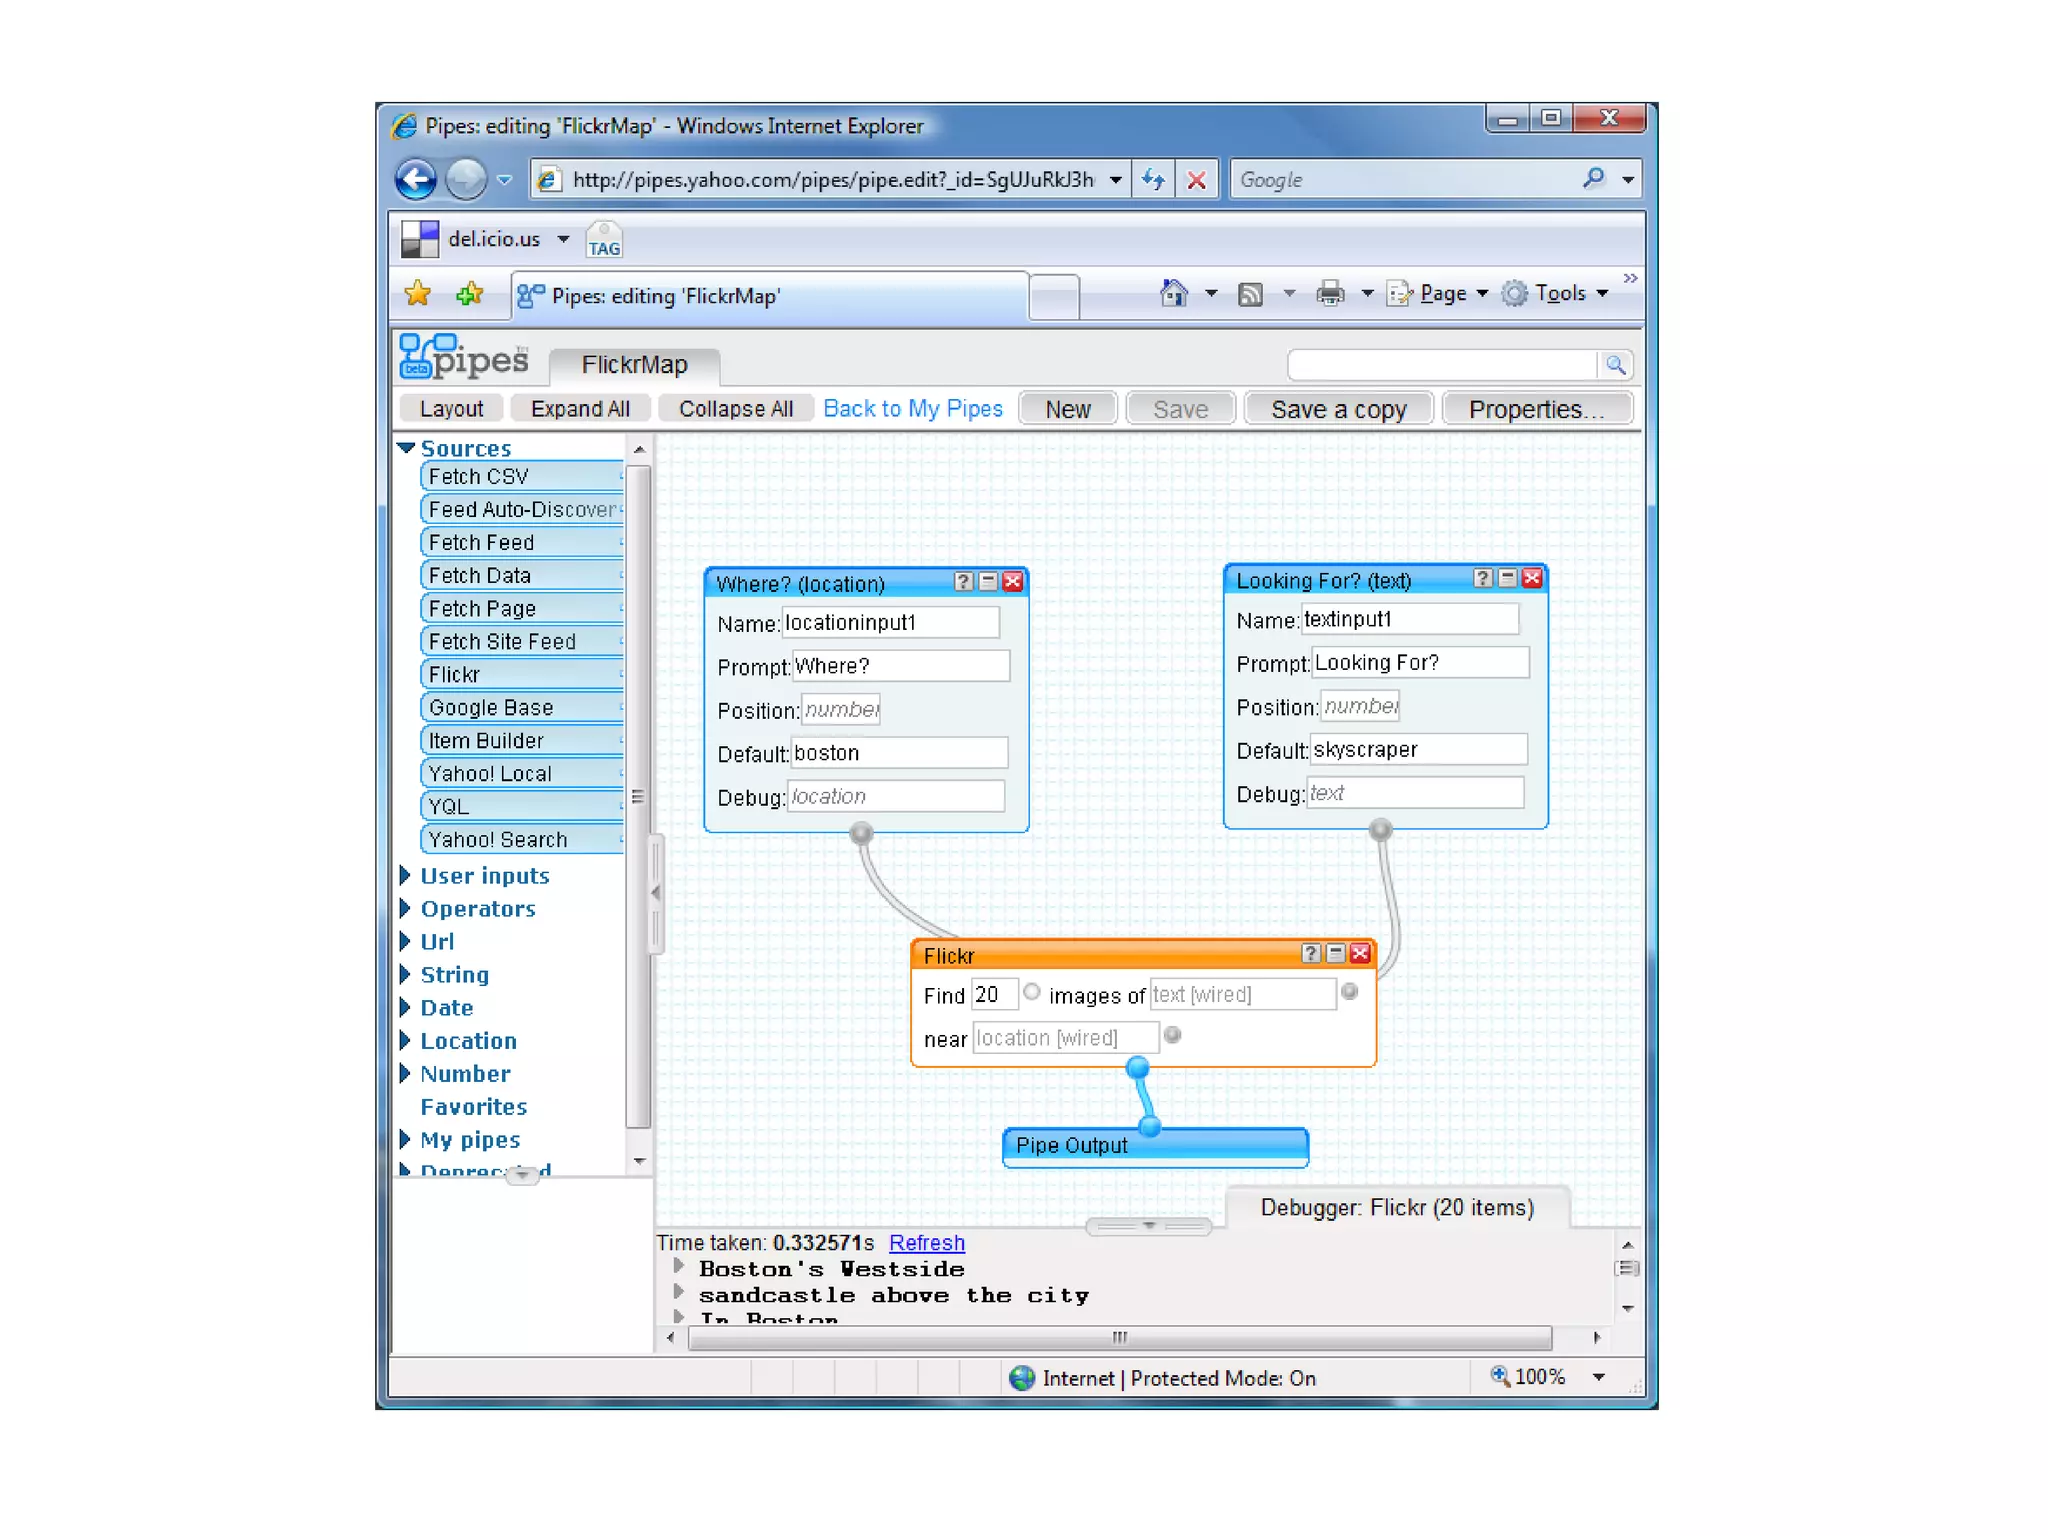
Task: Toggle the Find count wire radio circle
Action: (x=1032, y=992)
